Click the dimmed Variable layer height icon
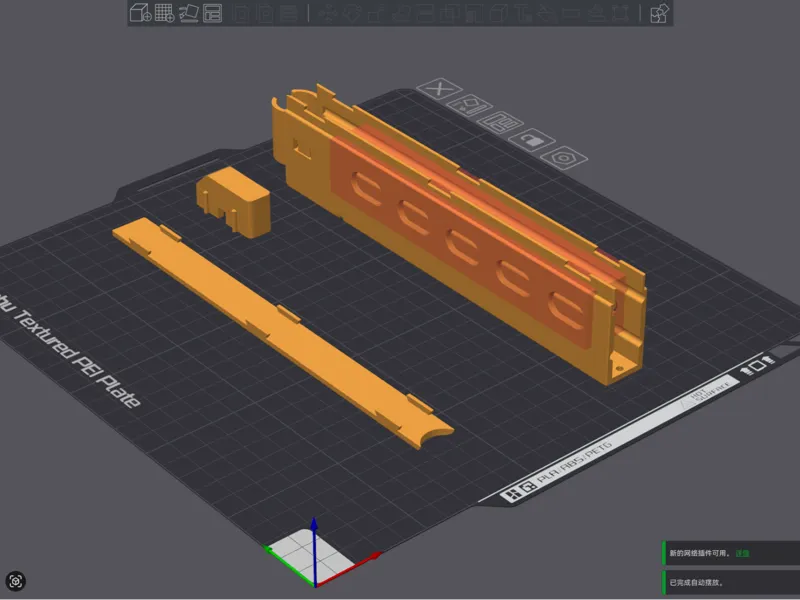The height and width of the screenshot is (600, 800). [x=289, y=13]
